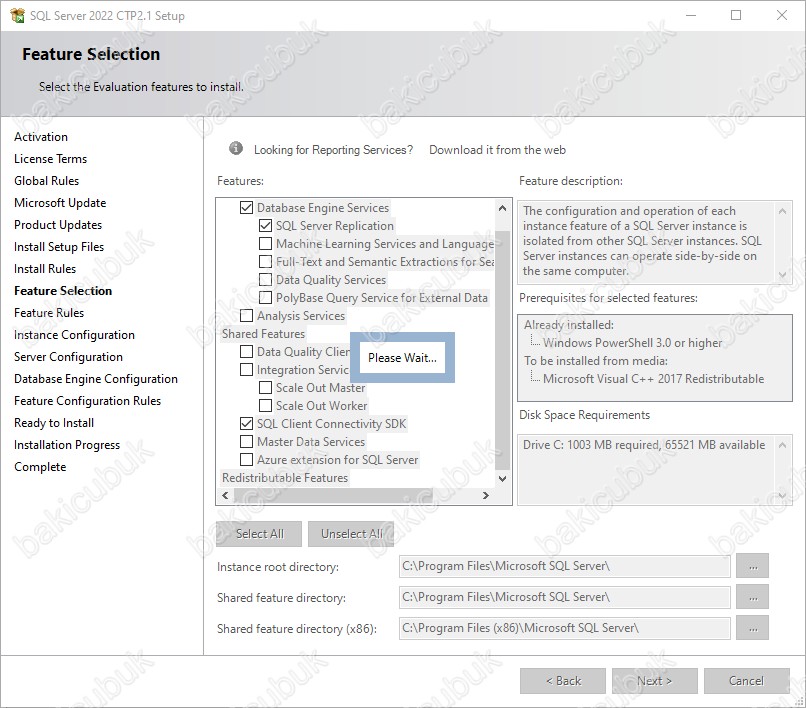Select the Activation step in the sidebar
The width and height of the screenshot is (806, 708).
(41, 137)
